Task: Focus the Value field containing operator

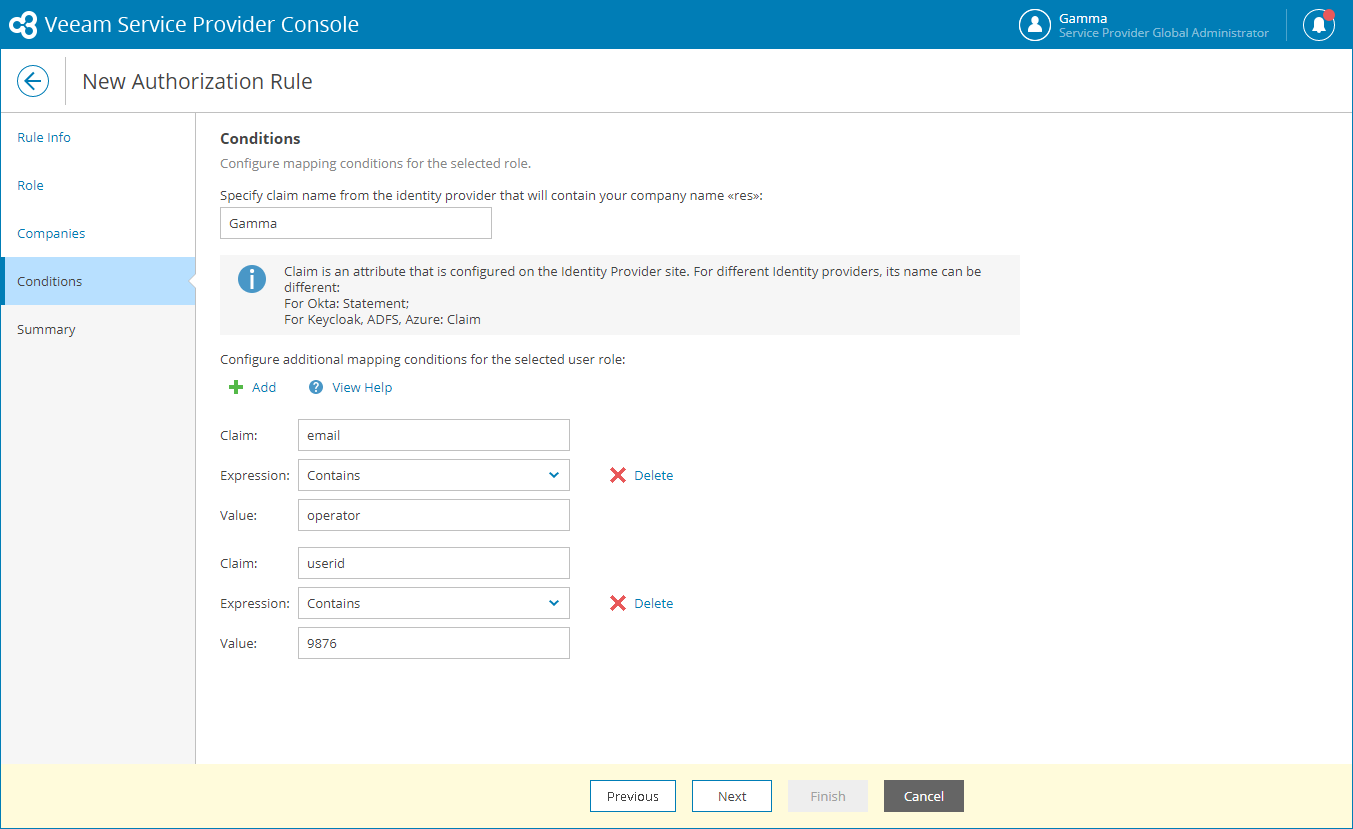Action: tap(433, 515)
